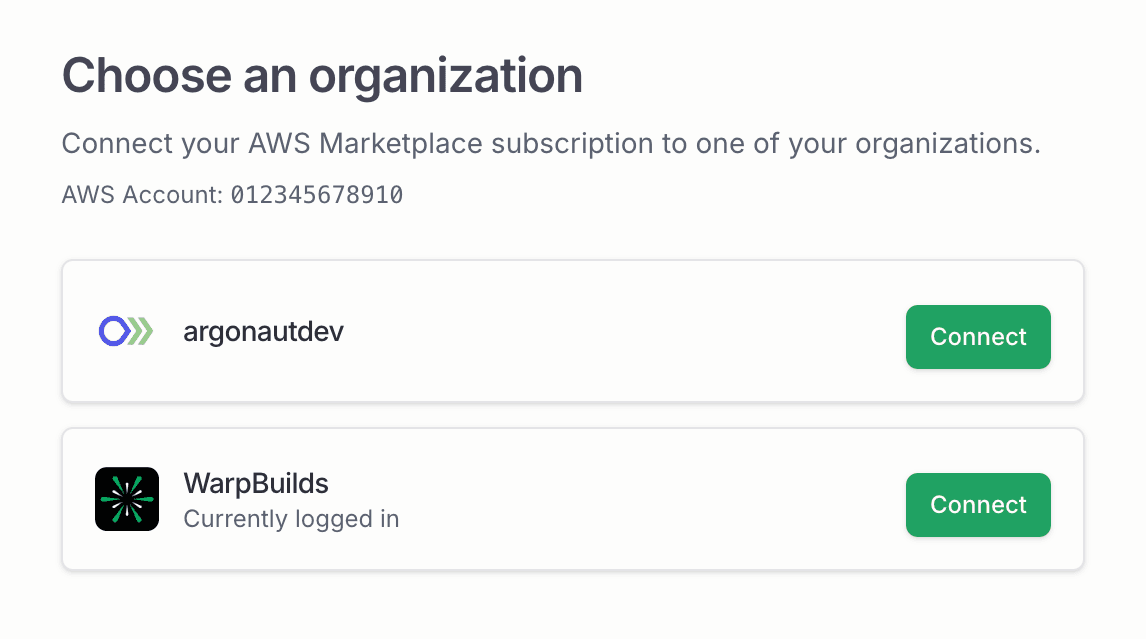Select the argonautdev organization card
Screen dimensions: 1146x639
click(x=573, y=331)
